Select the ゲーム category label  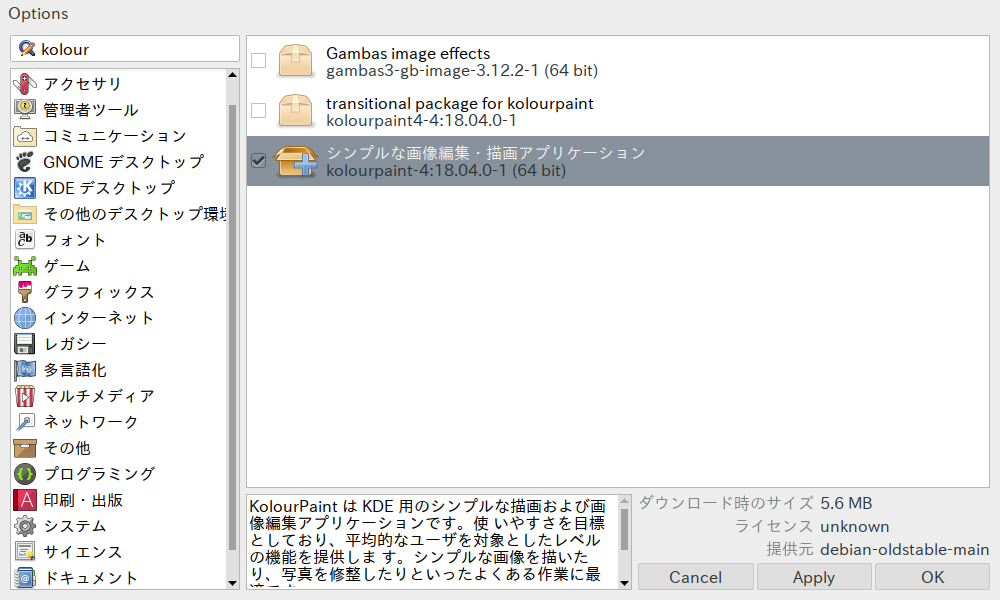(67, 266)
